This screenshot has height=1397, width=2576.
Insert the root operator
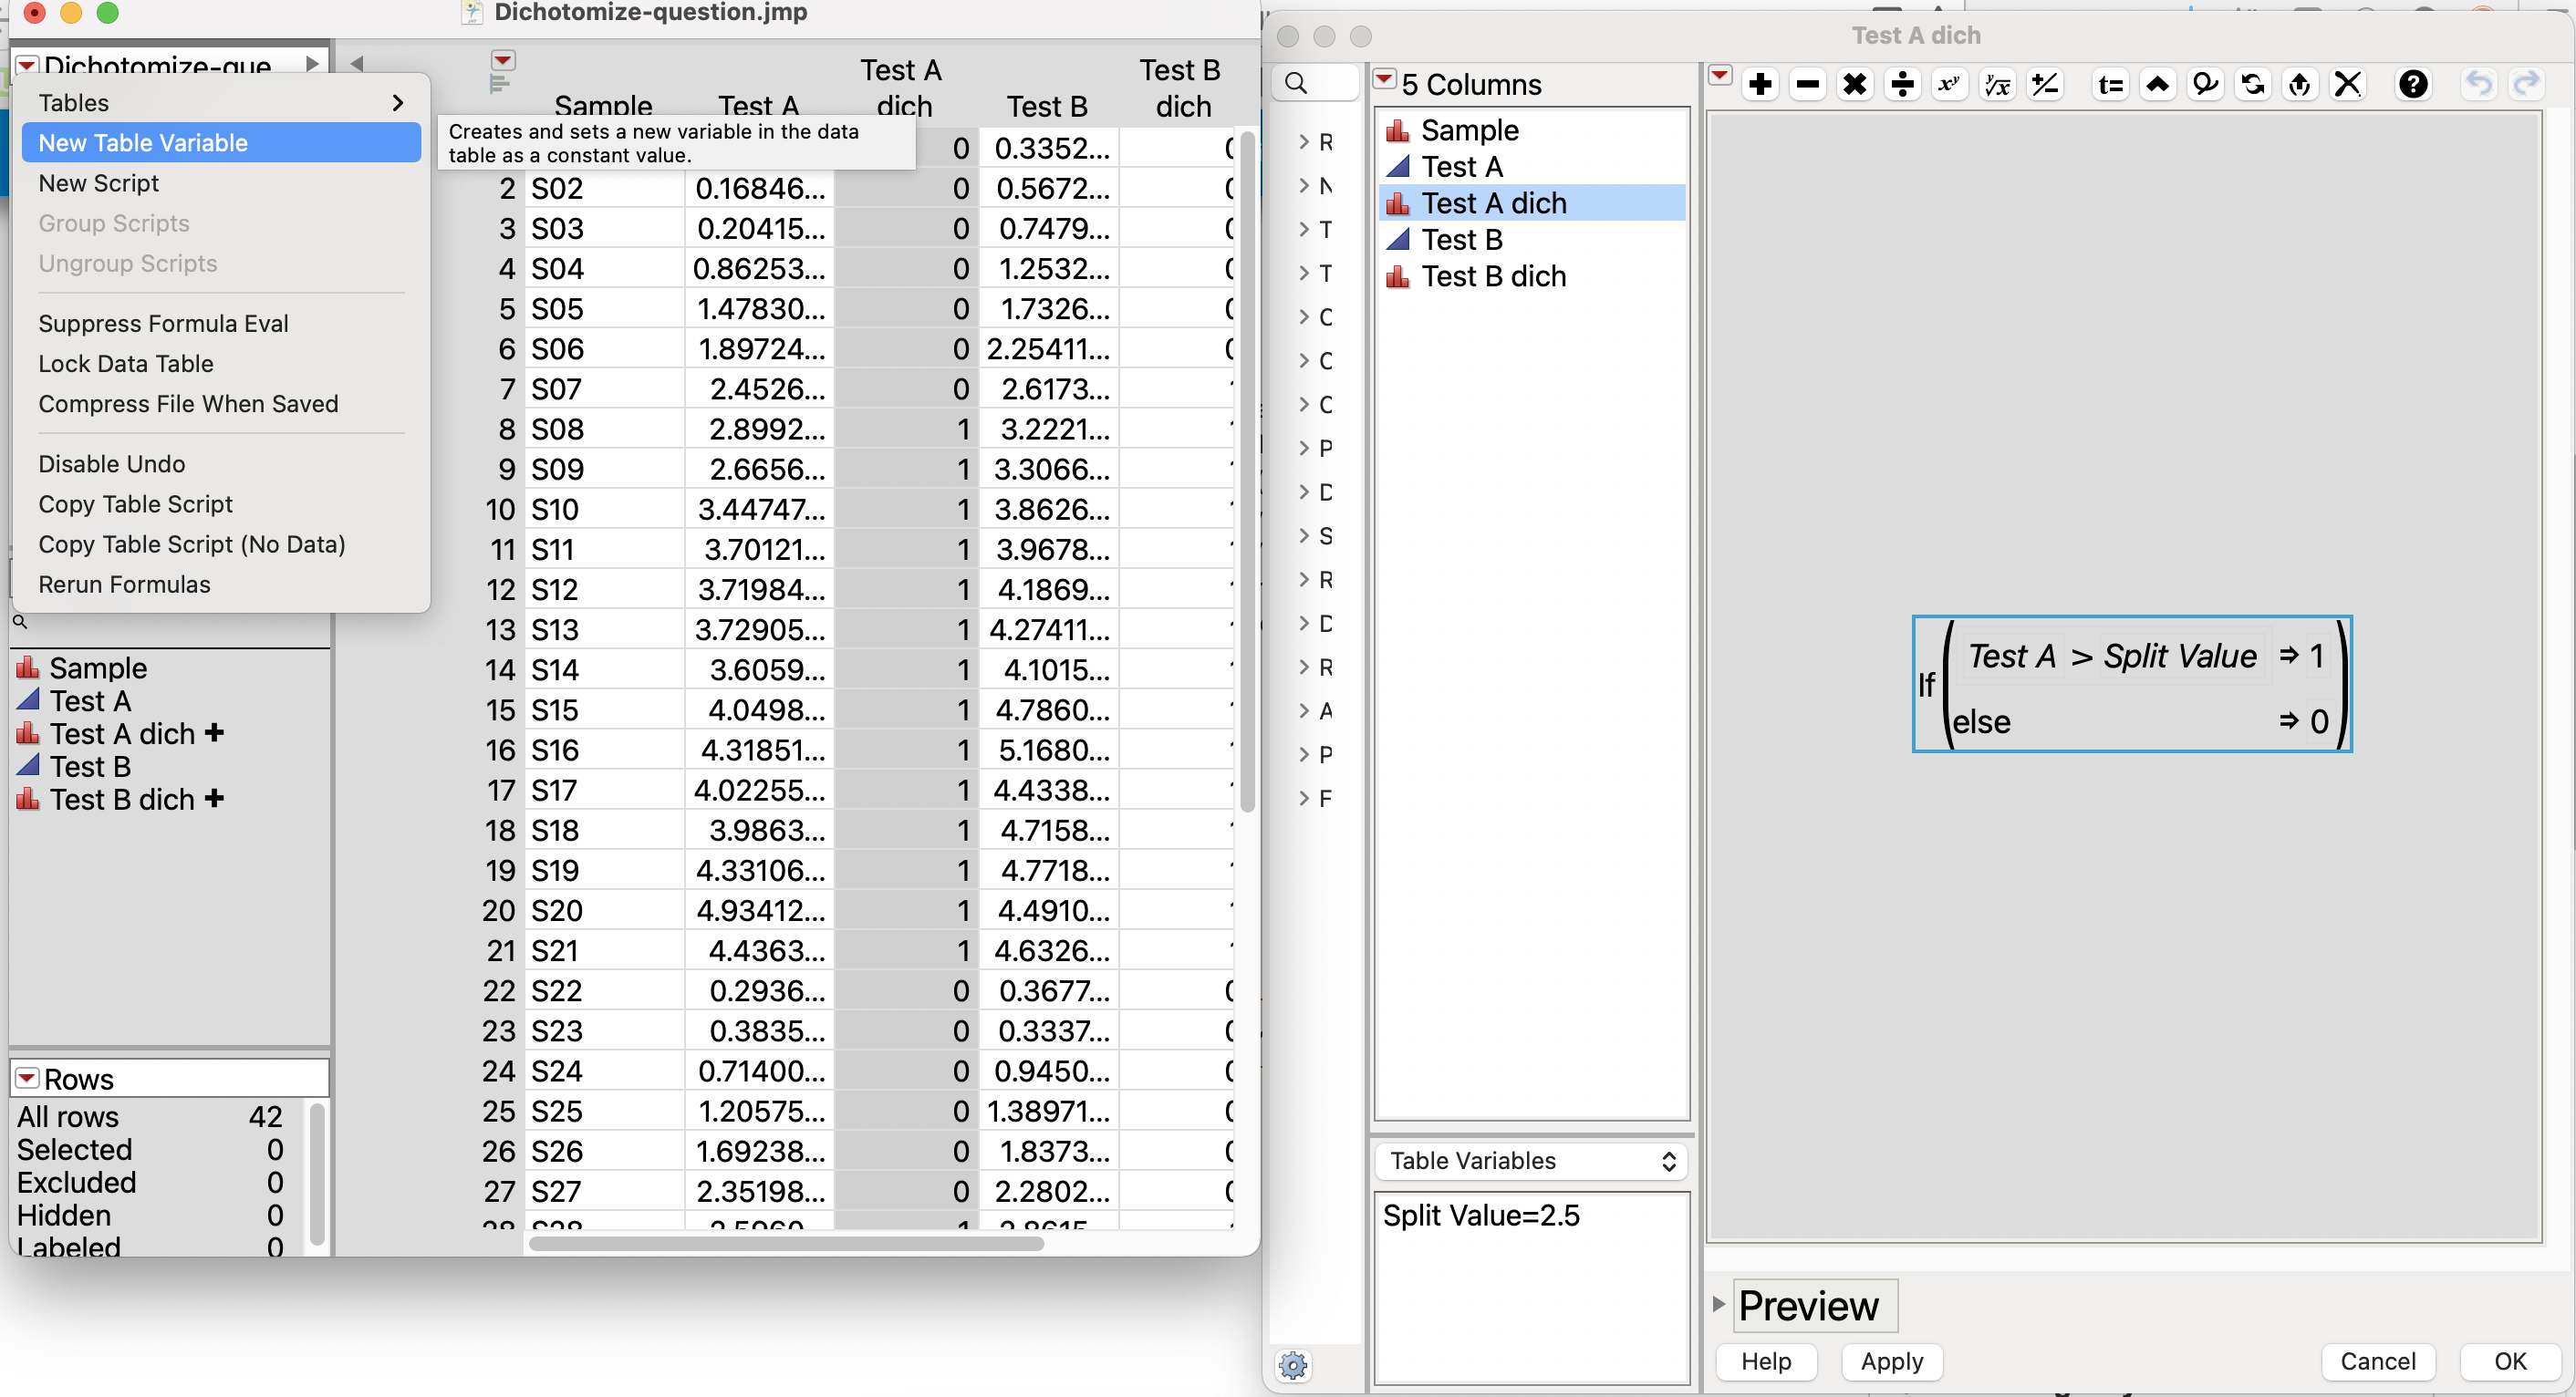click(x=1997, y=84)
